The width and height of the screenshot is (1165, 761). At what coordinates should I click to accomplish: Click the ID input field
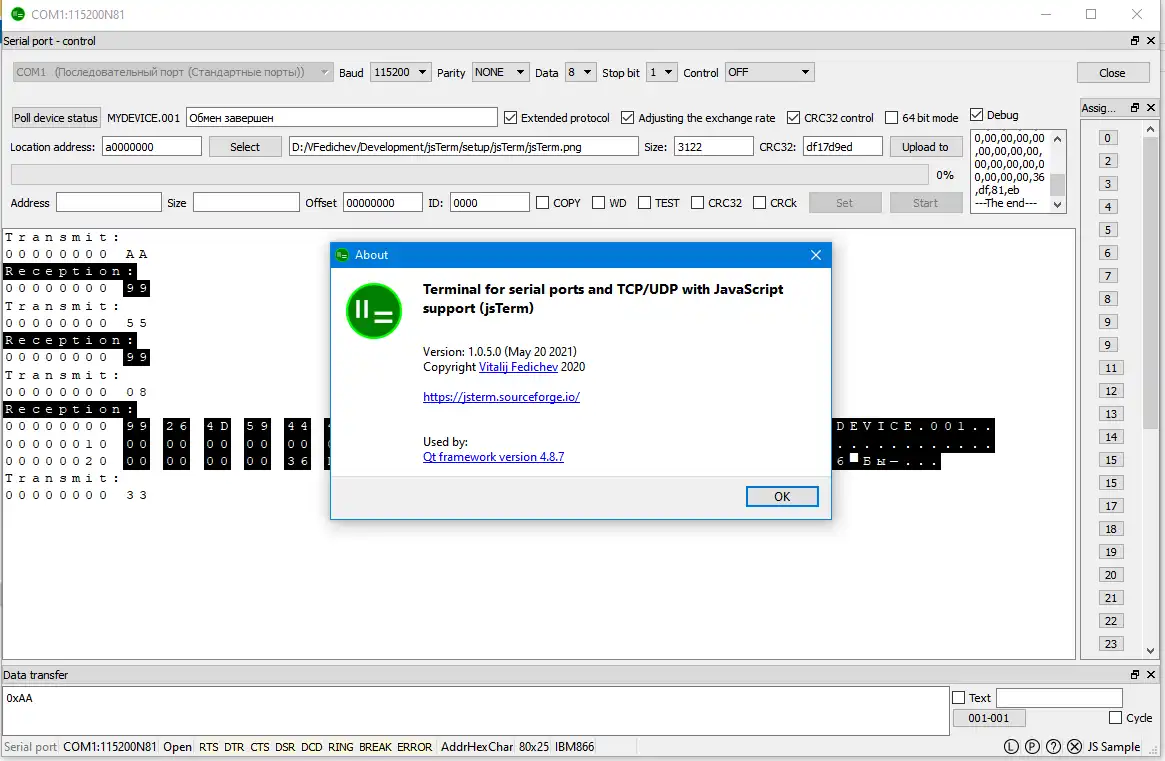click(490, 203)
